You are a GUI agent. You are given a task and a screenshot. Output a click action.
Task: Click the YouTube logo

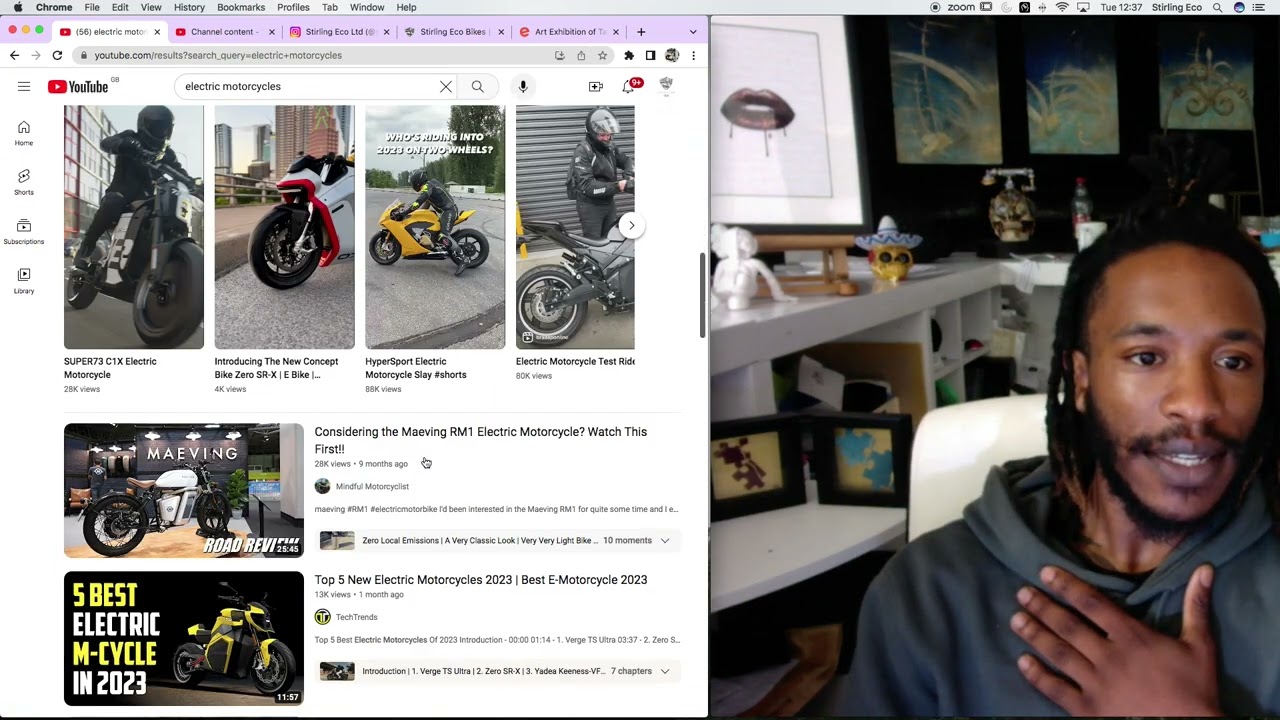click(x=78, y=87)
